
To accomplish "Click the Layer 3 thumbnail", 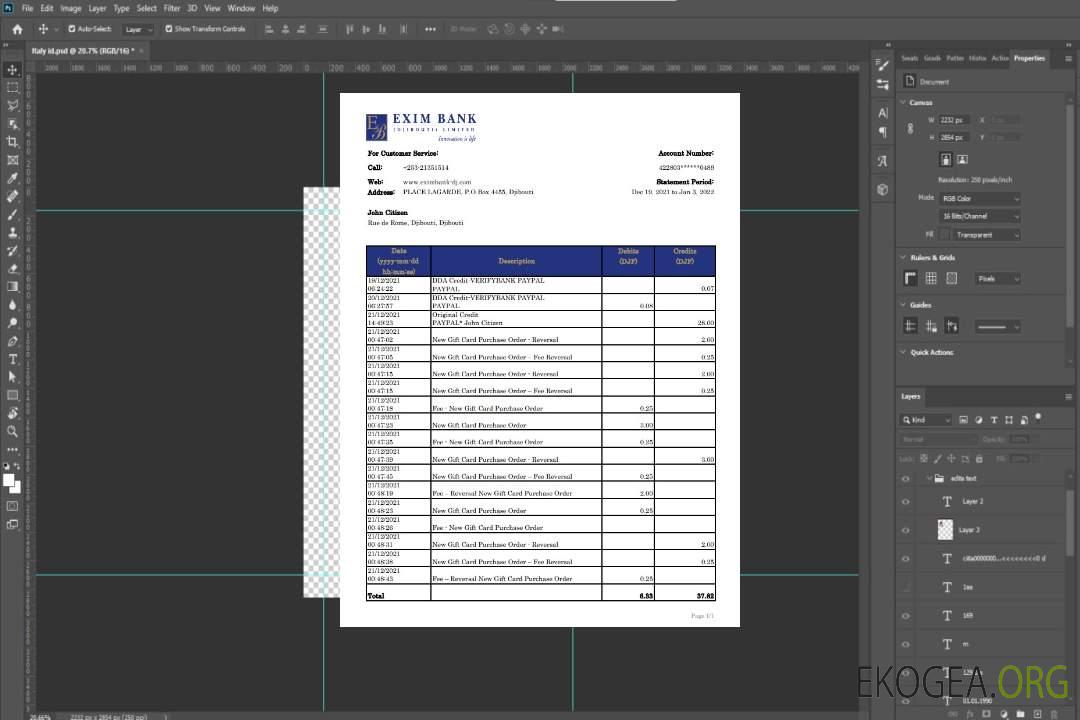I will pos(946,529).
